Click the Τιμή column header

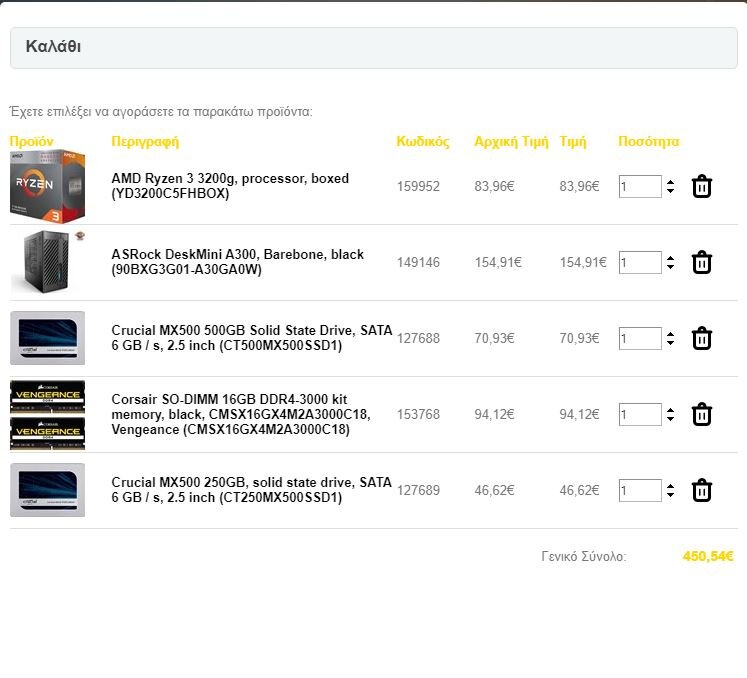click(573, 142)
